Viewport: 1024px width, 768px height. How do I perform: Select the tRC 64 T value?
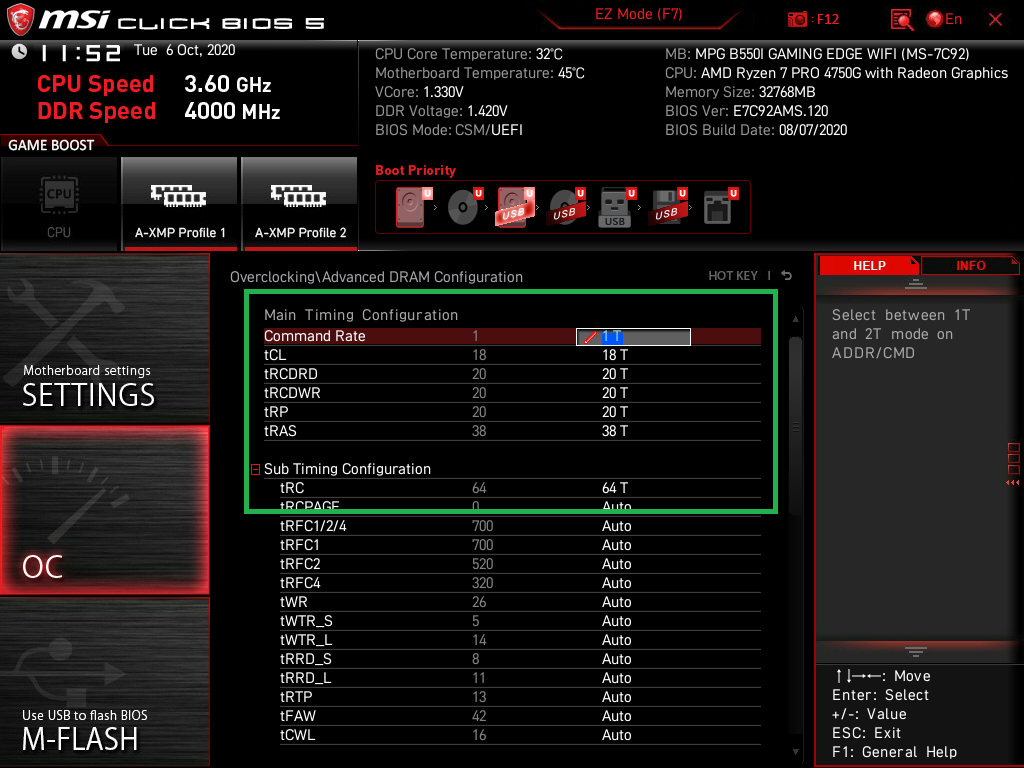pyautogui.click(x=615, y=488)
